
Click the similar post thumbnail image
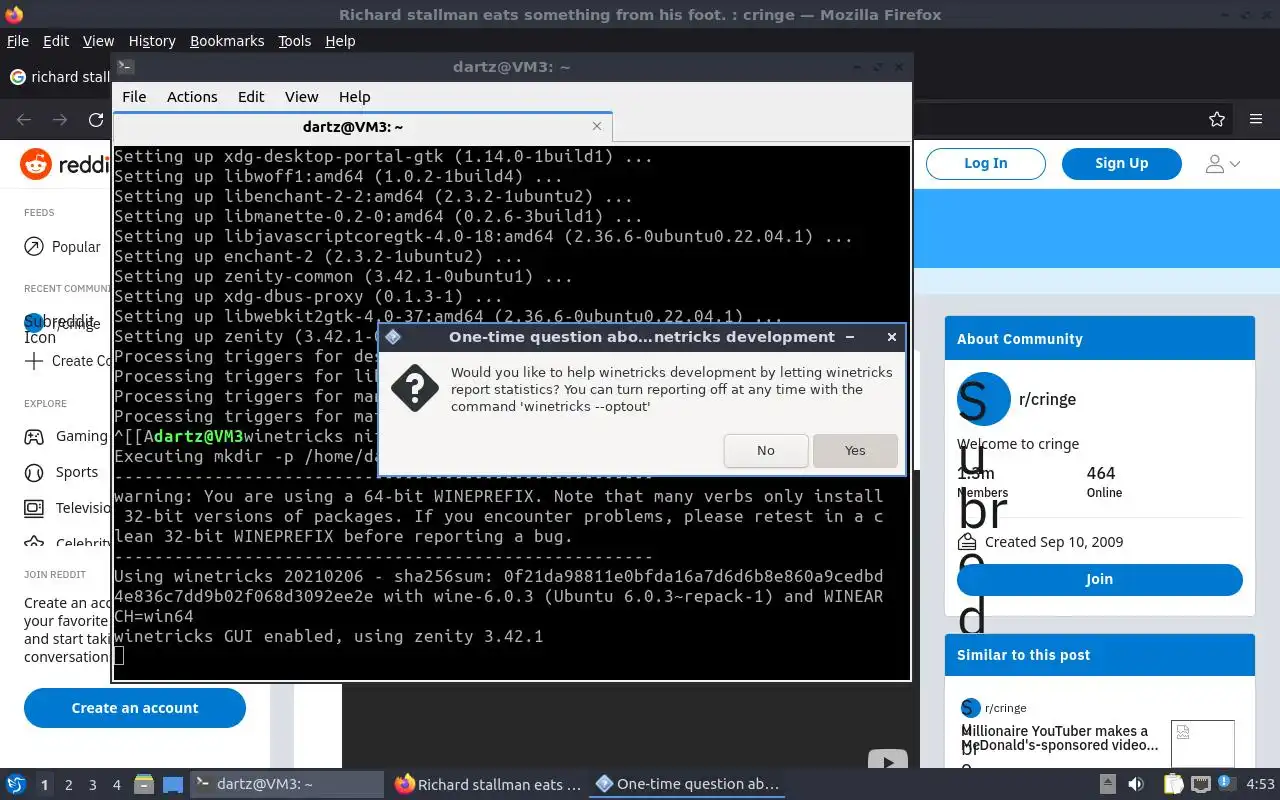click(x=1202, y=744)
